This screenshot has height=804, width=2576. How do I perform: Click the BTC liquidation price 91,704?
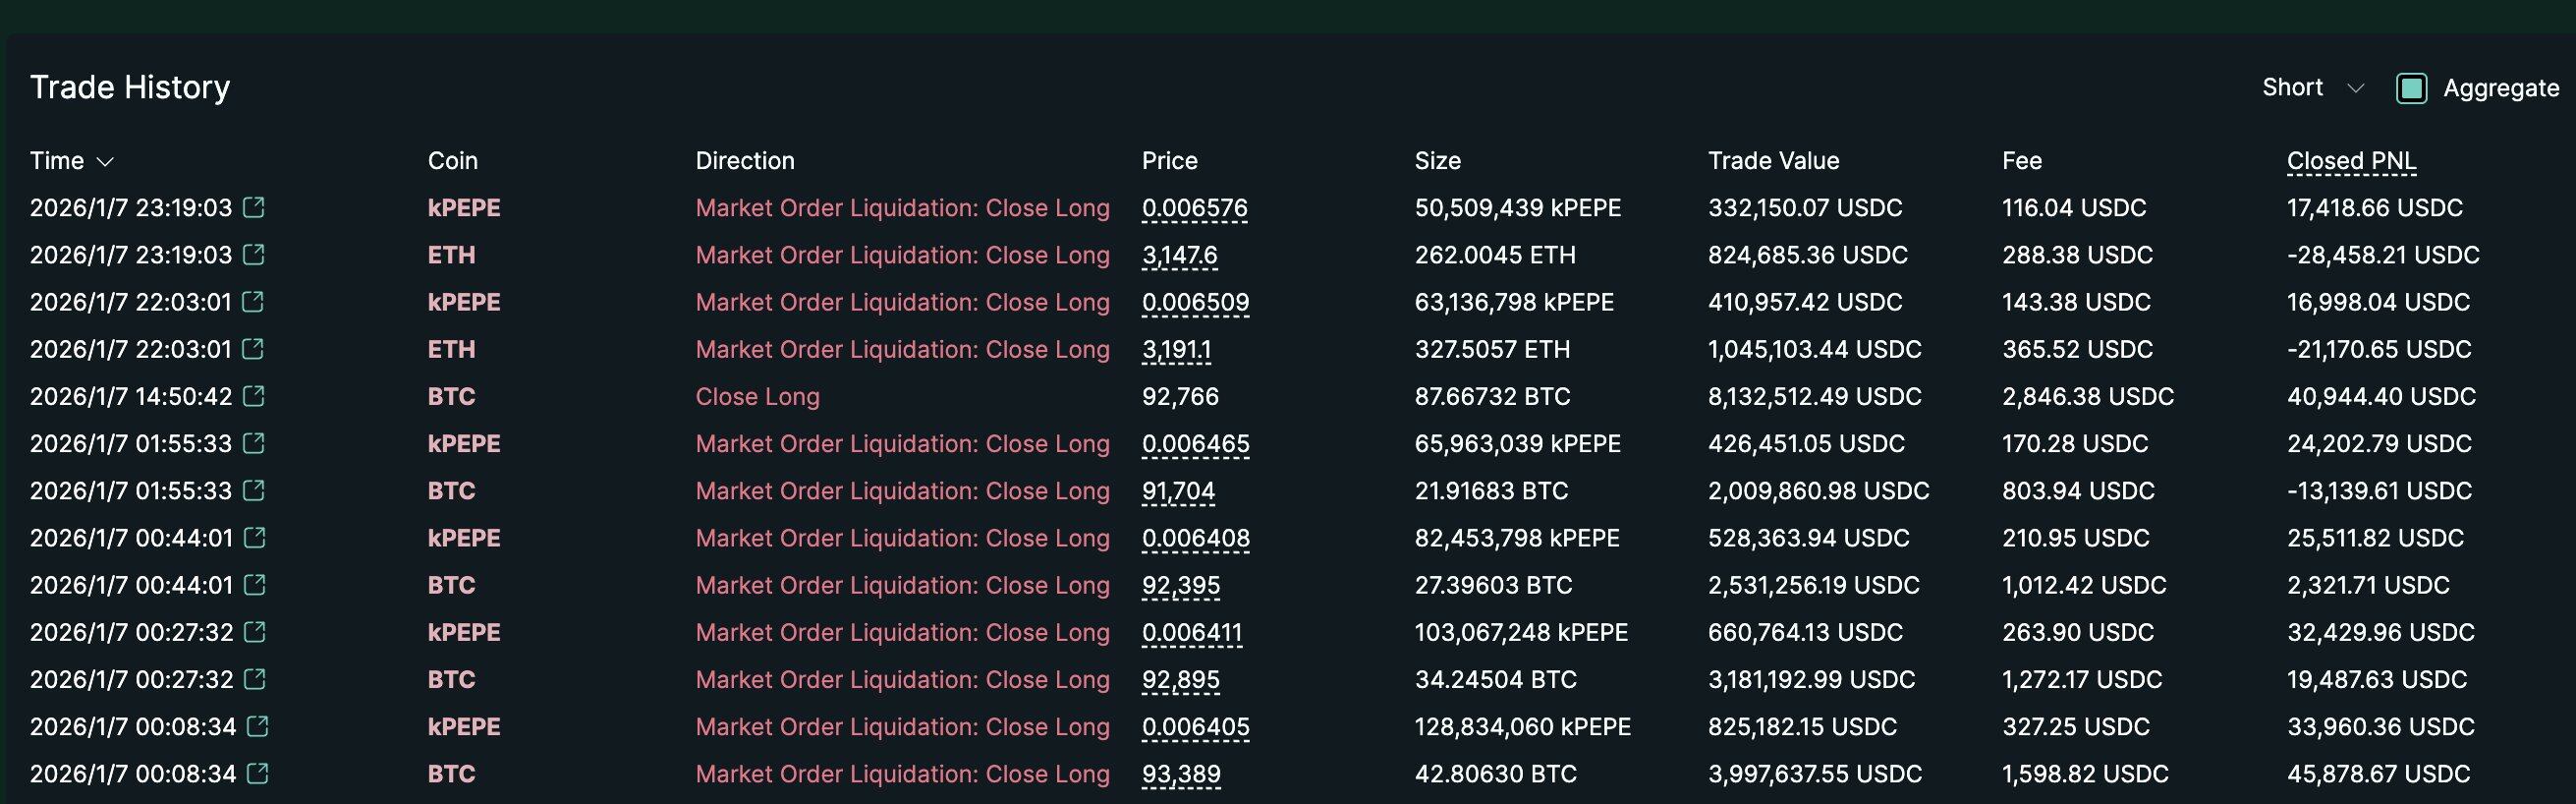1178,491
